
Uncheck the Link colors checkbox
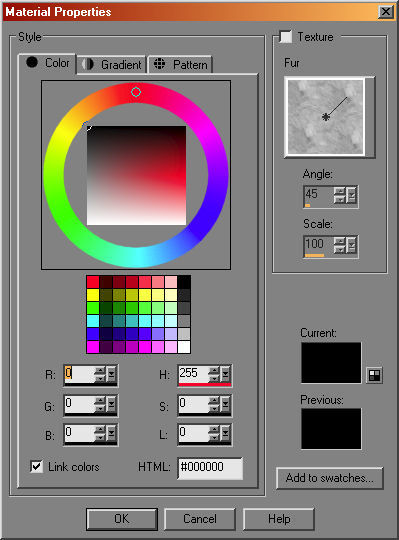[36, 467]
